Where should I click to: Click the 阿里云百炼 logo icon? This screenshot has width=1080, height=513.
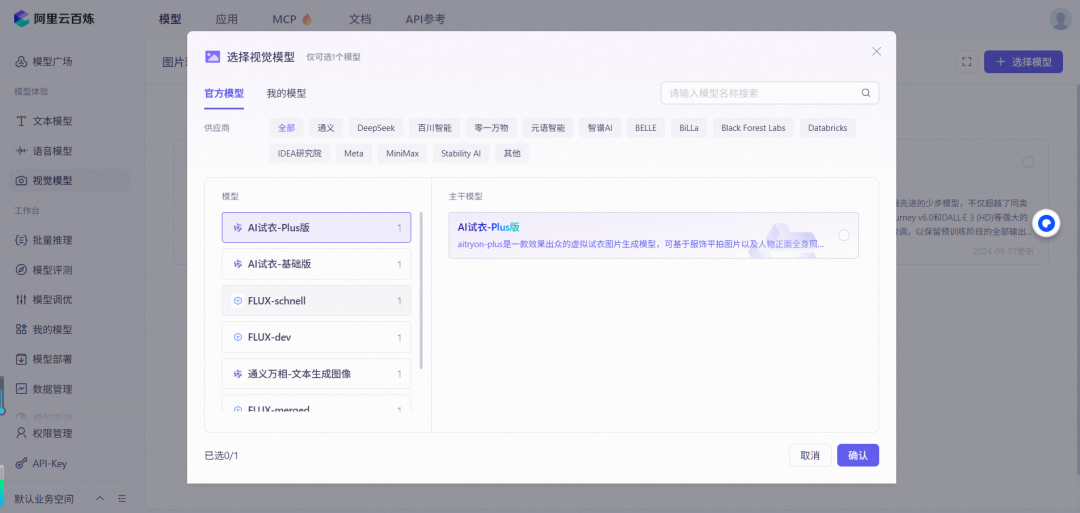pos(21,19)
